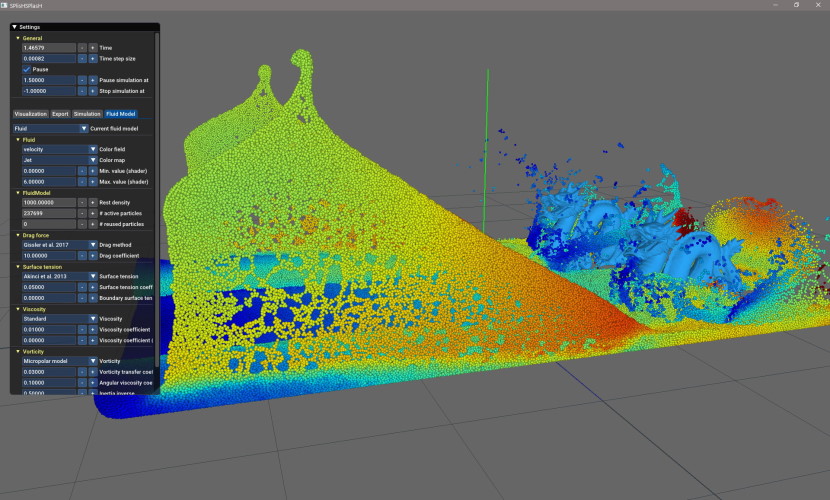Image resolution: width=830 pixels, height=500 pixels.
Task: Collapse the Surface tension section
Action: (x=17, y=266)
